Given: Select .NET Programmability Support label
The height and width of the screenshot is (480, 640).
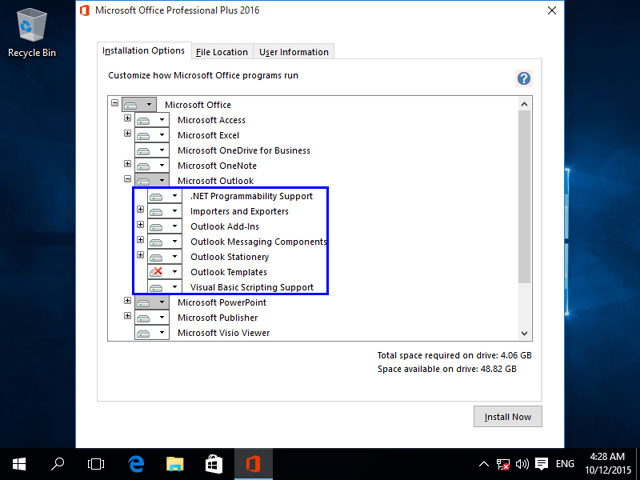Looking at the screenshot, I should click(x=251, y=196).
